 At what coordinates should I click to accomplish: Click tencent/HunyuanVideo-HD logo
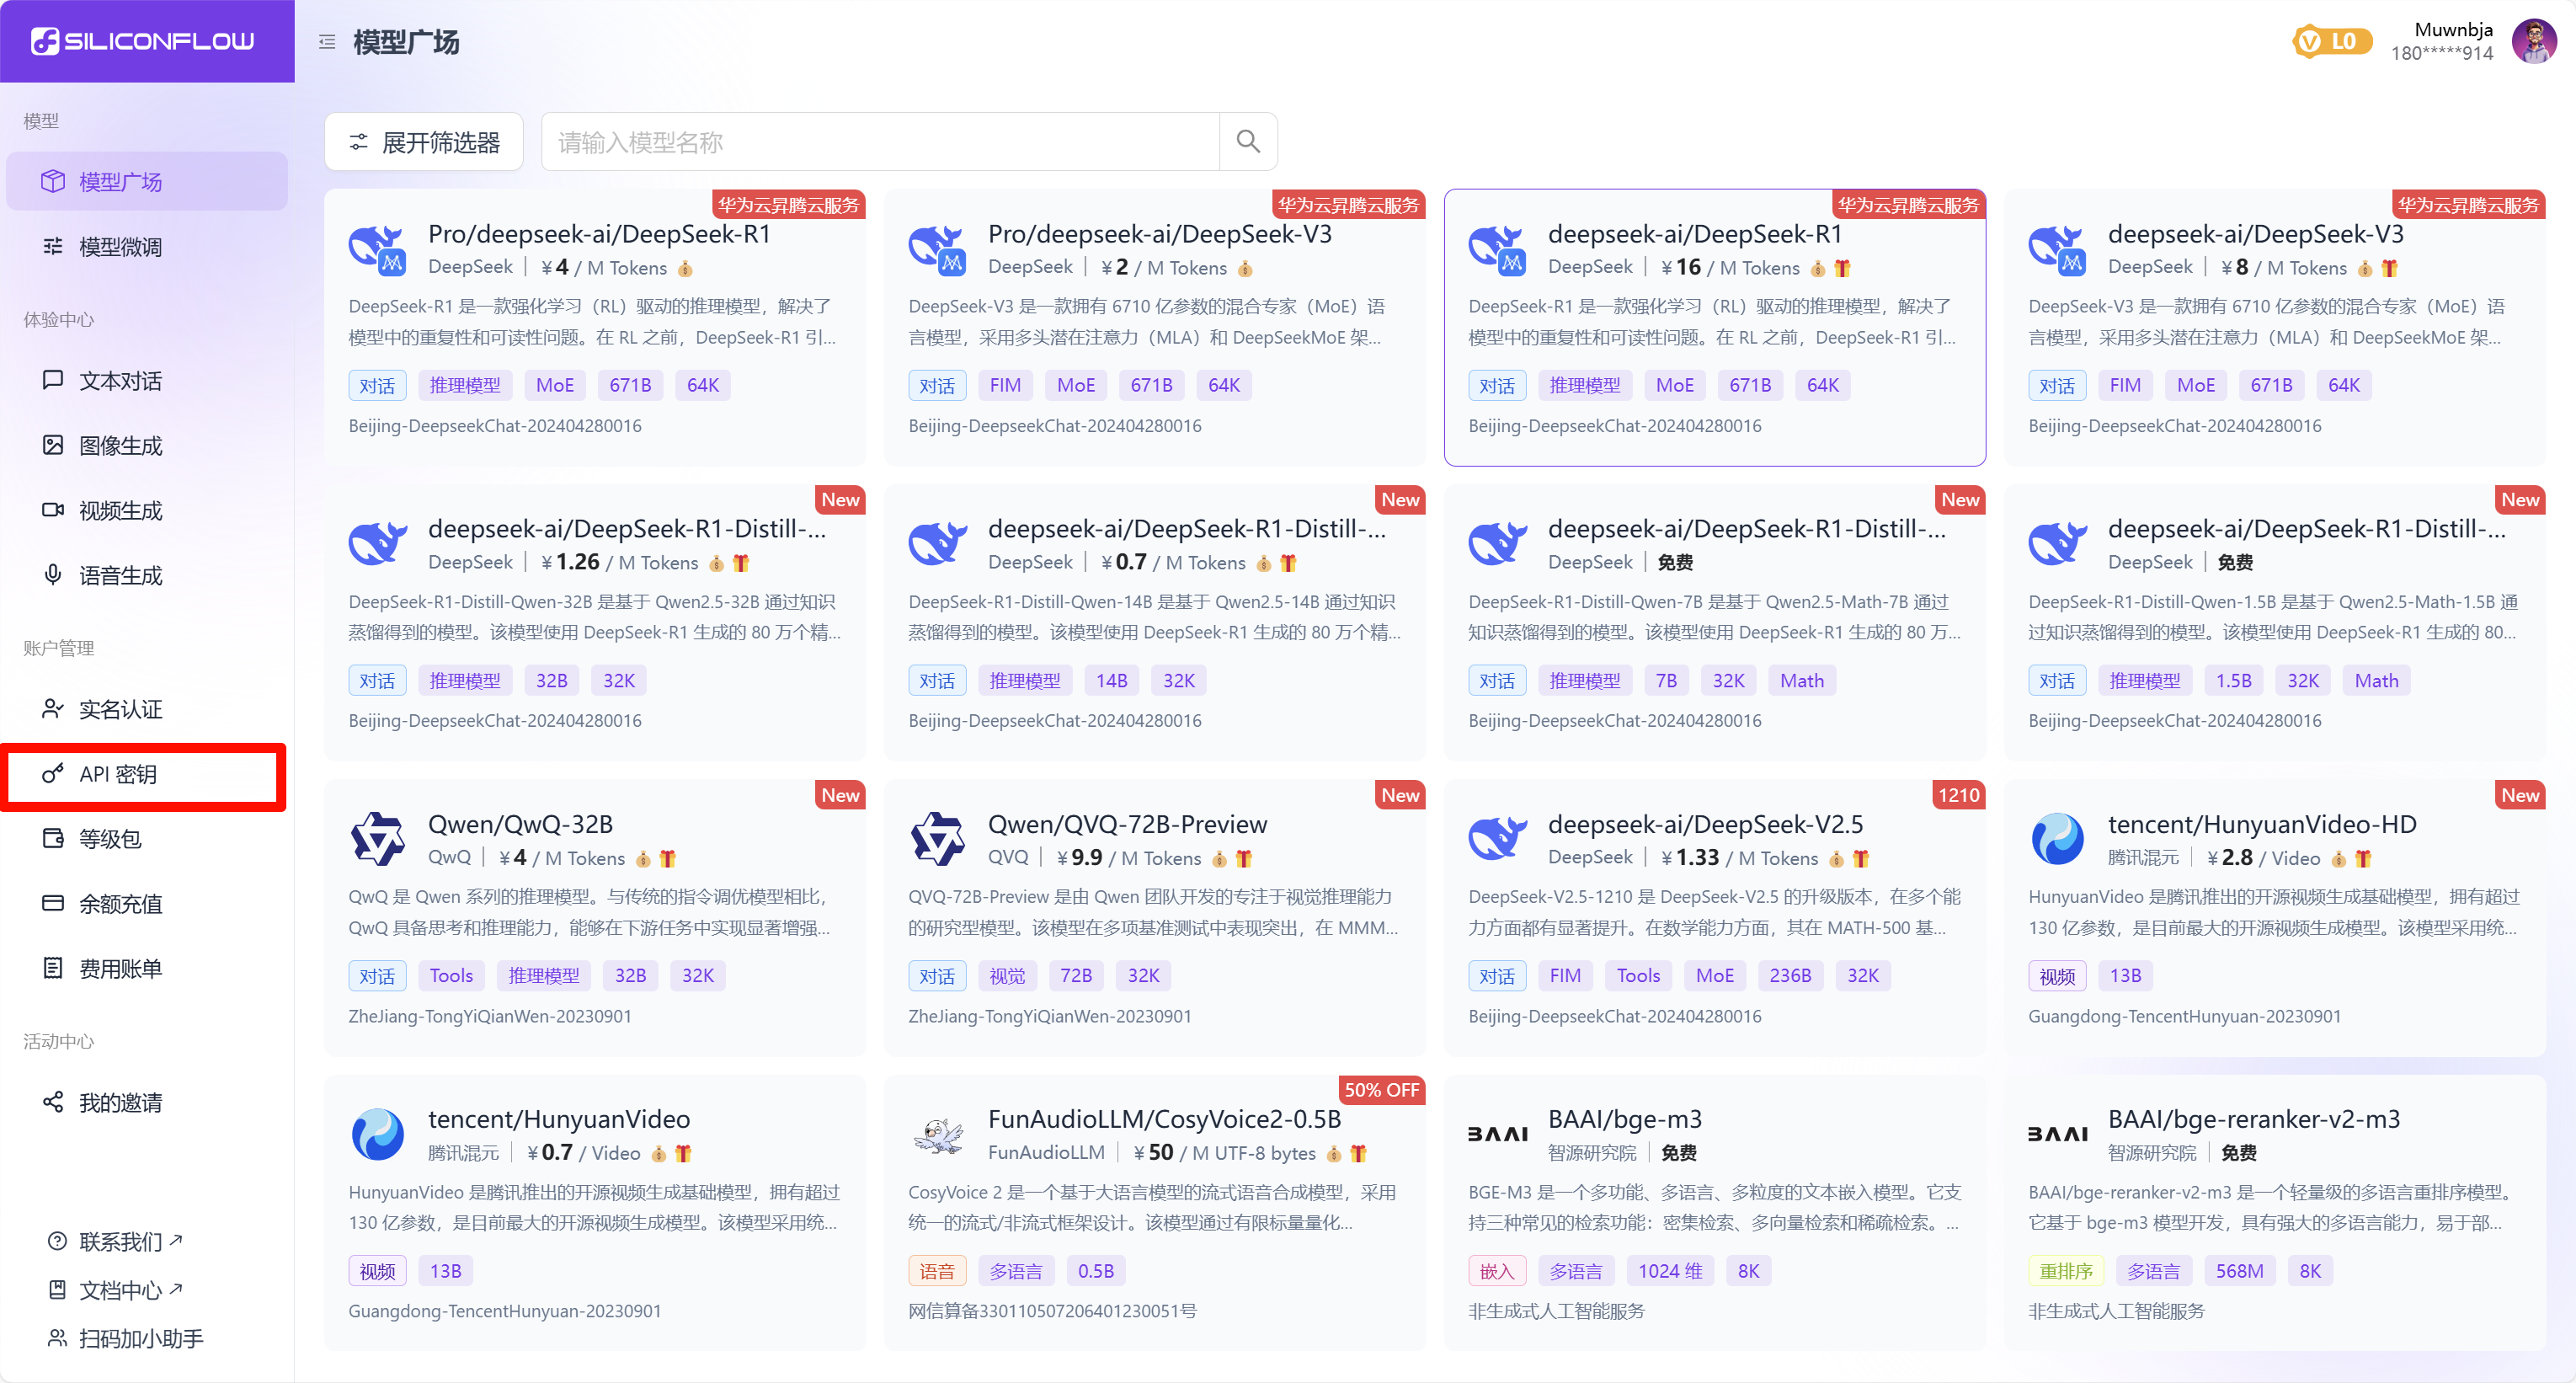tap(2057, 839)
